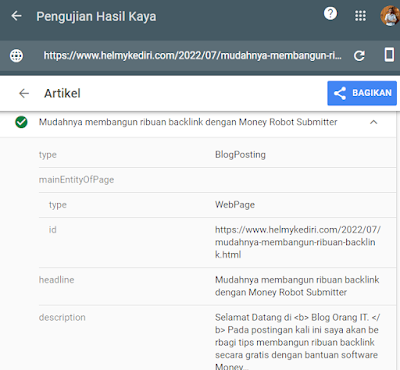Select the description value starting Selamat Datang
The image size is (400, 370).
(297, 341)
